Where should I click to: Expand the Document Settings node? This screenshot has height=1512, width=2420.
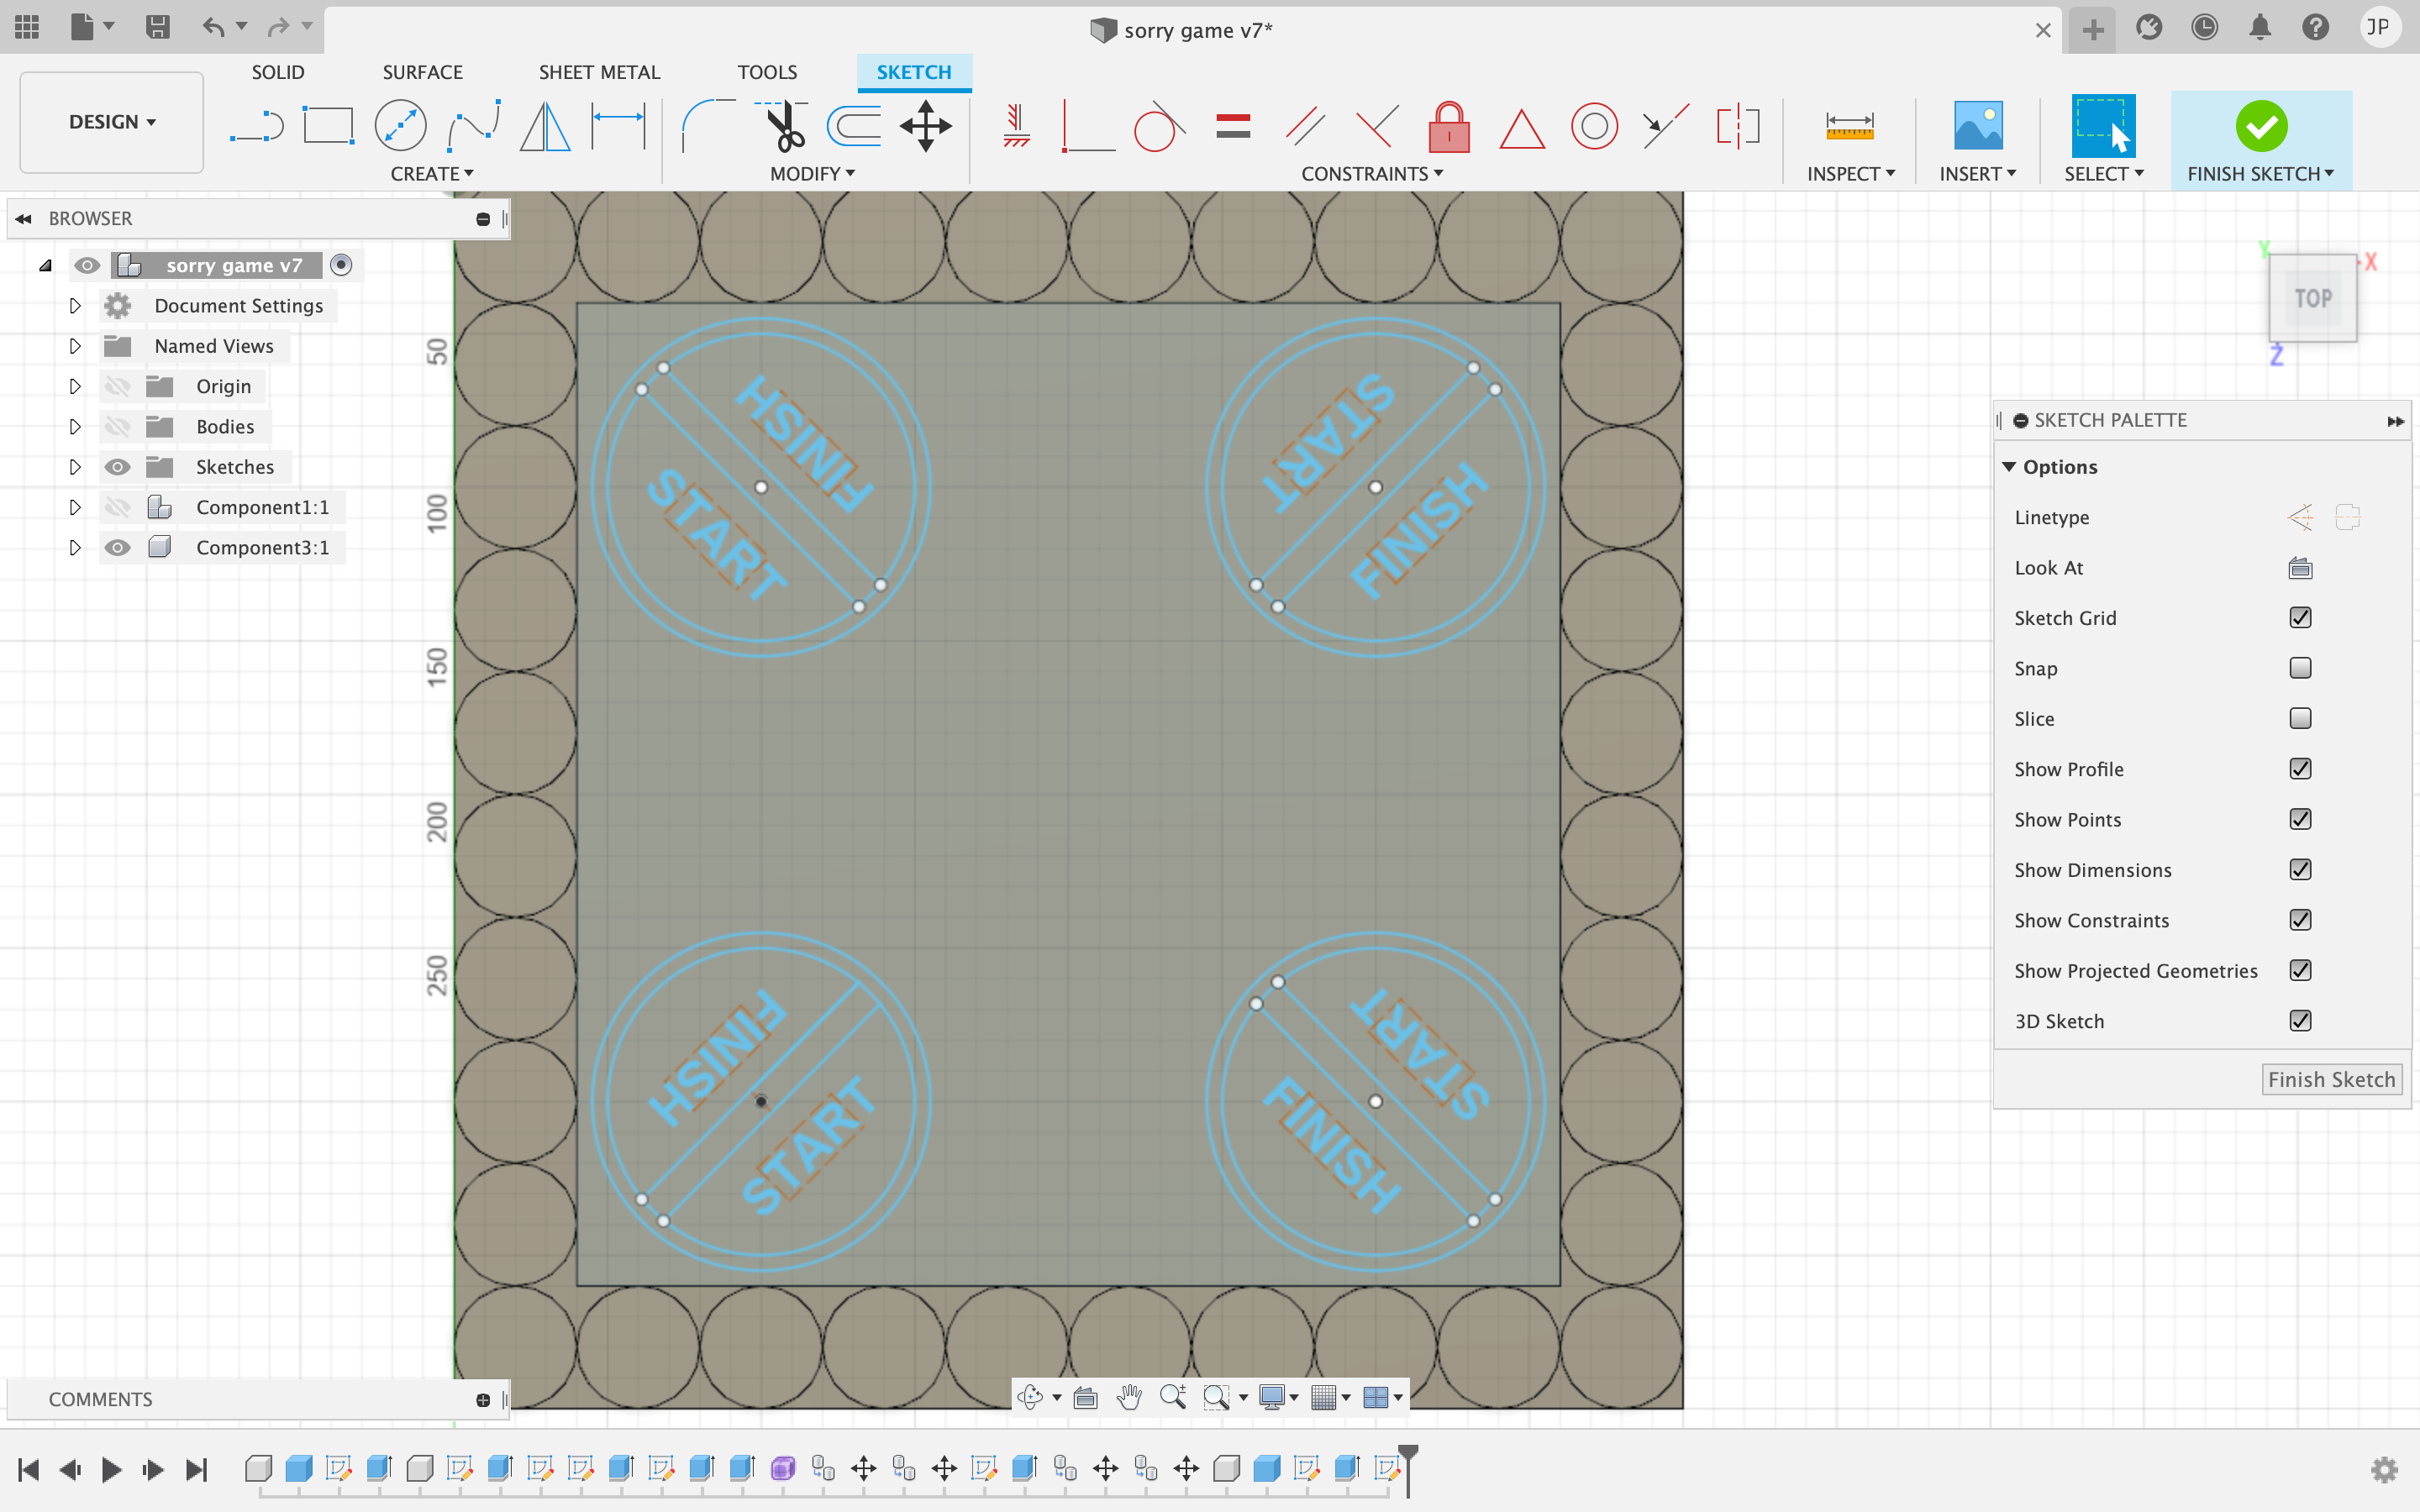tap(75, 306)
